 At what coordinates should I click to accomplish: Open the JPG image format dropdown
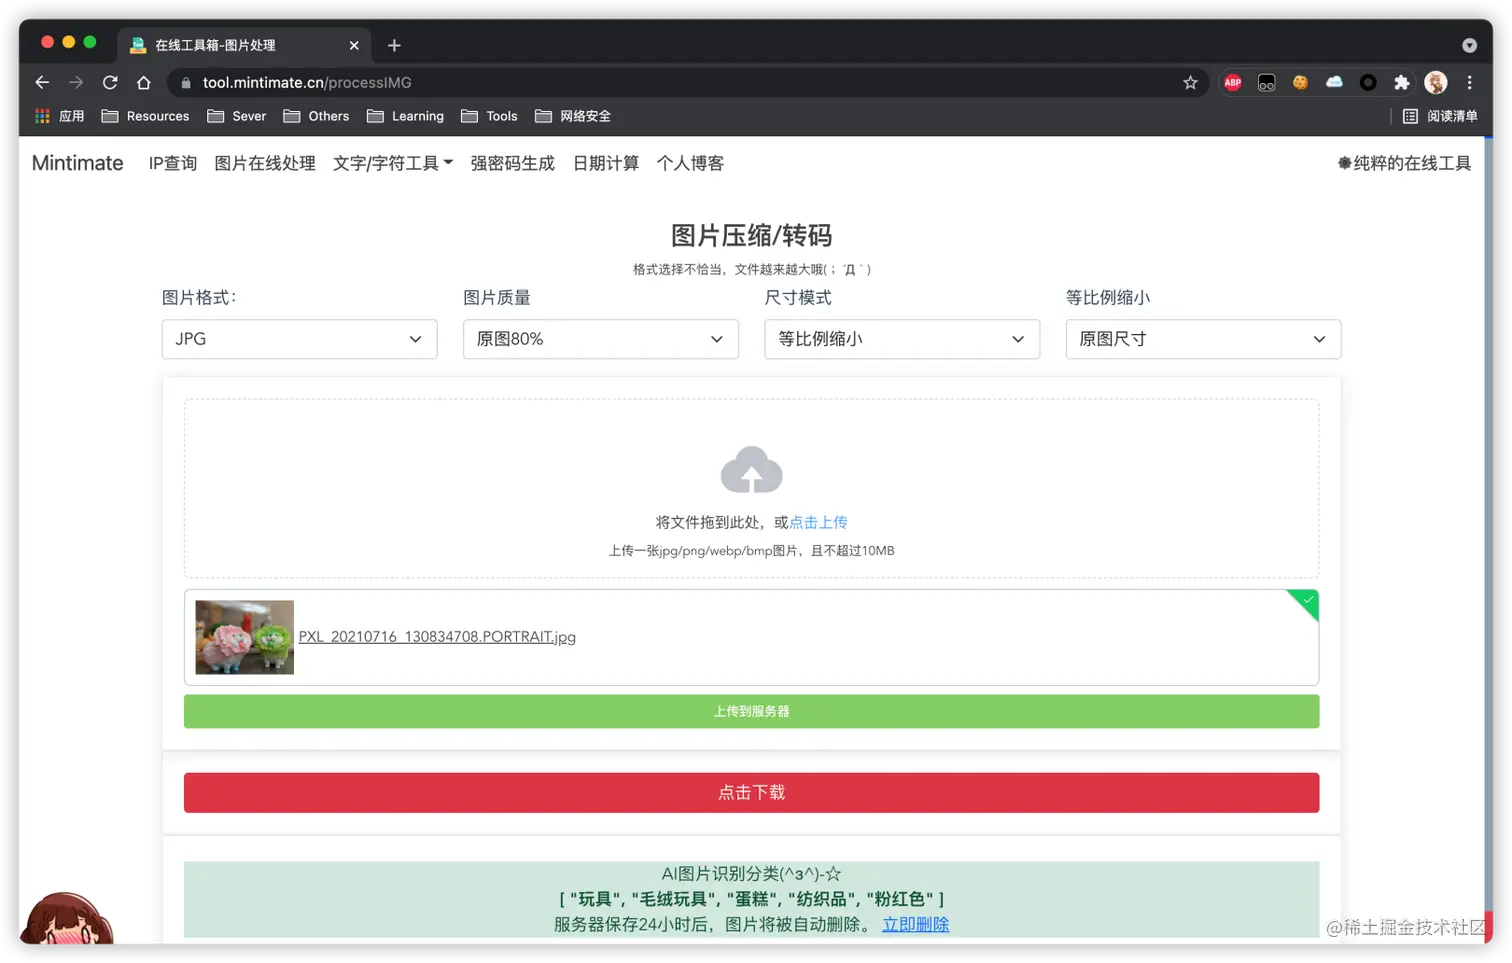point(299,339)
